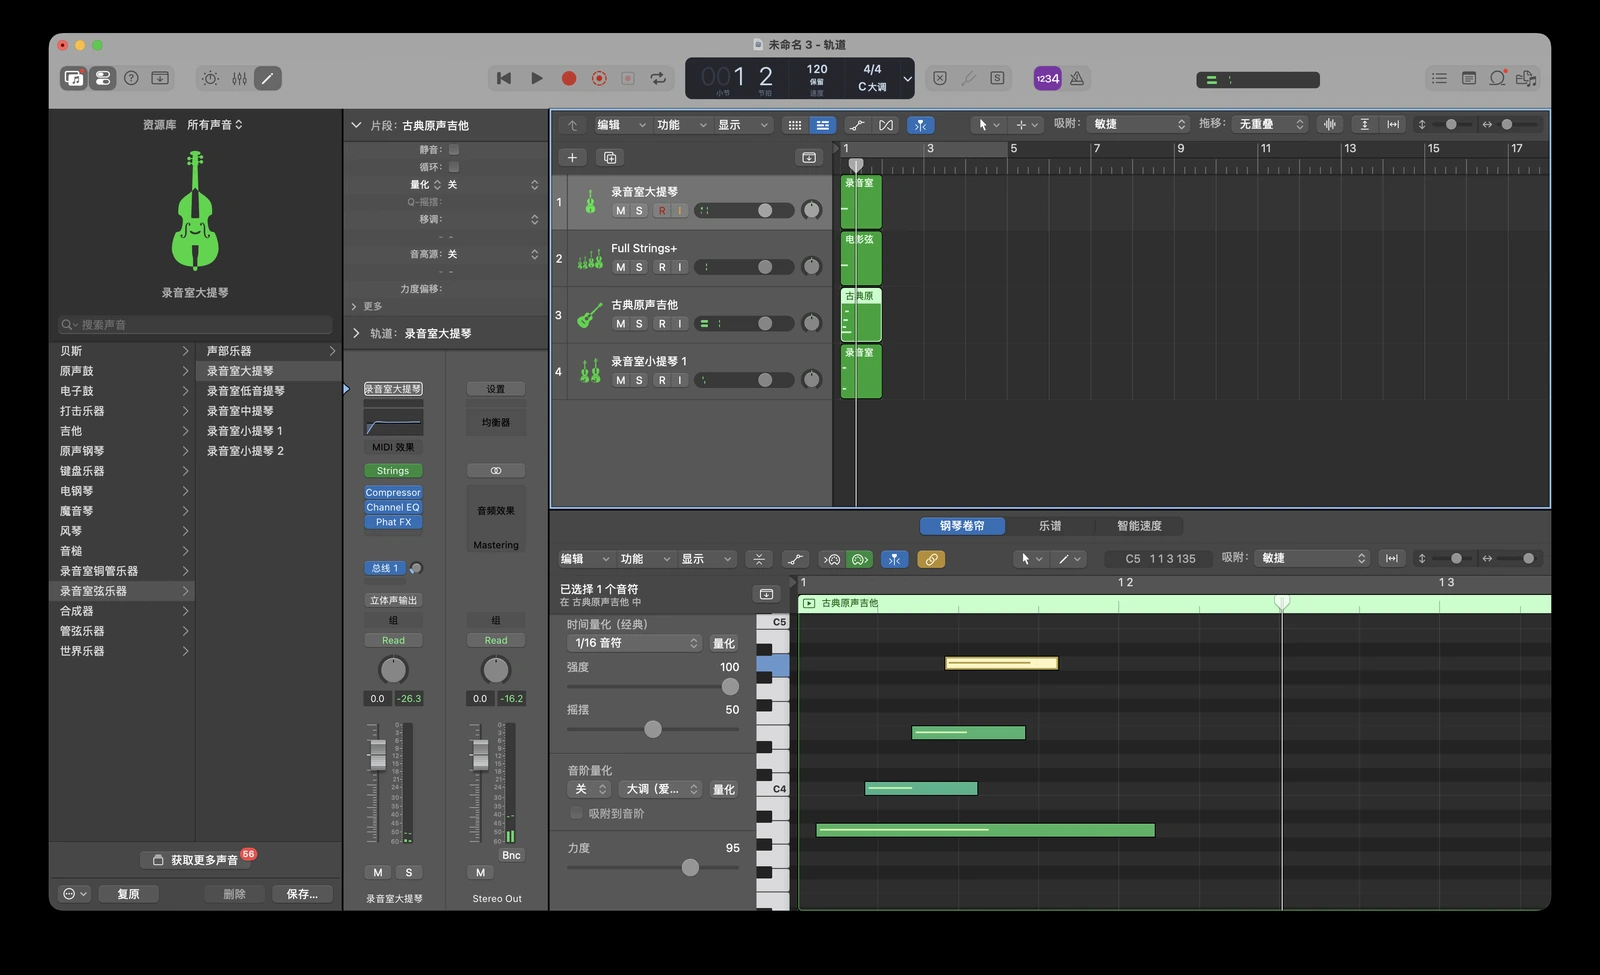Toggle the Inspector panel icon
This screenshot has width=1600, height=975.
tap(103, 78)
